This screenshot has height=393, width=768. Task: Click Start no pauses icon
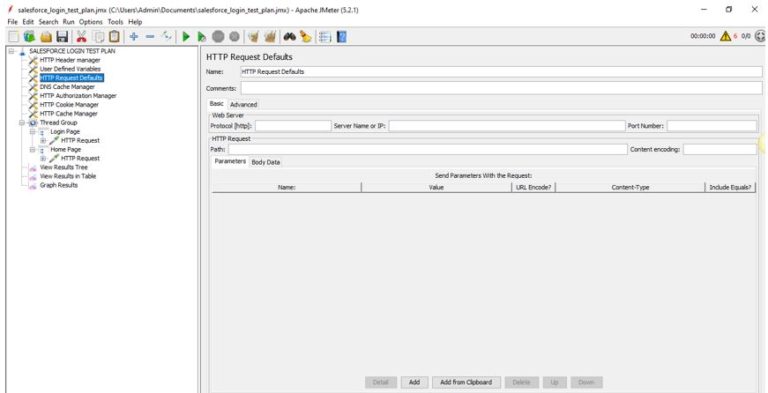tap(201, 36)
